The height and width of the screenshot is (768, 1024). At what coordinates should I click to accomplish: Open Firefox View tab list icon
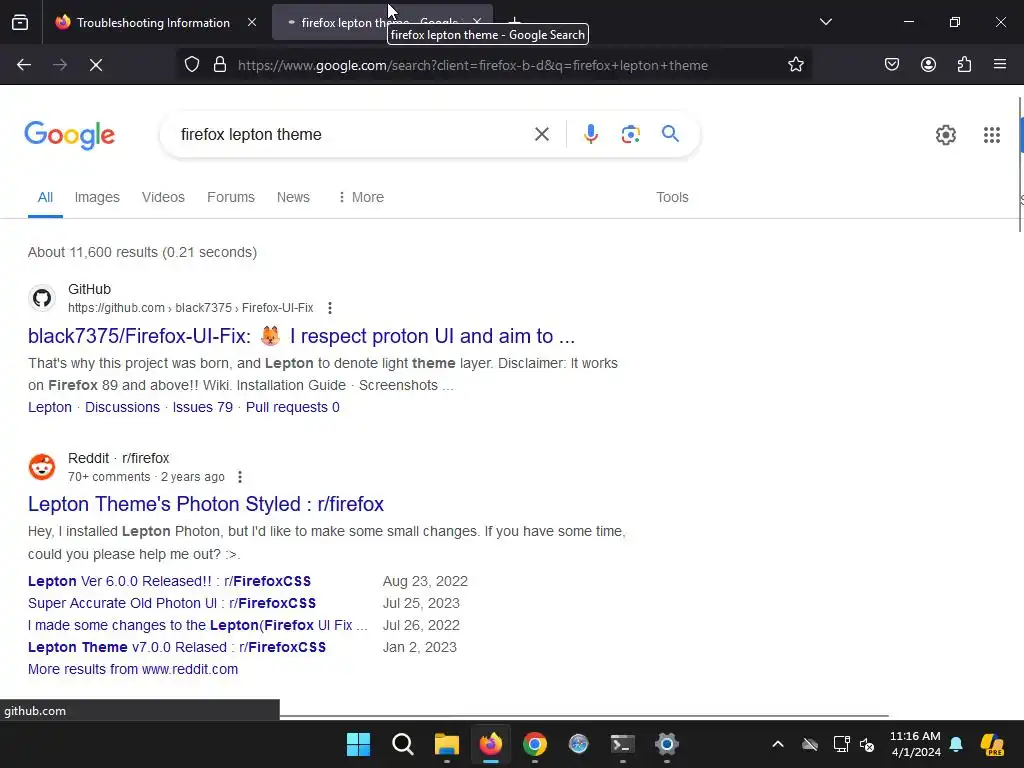point(20,22)
